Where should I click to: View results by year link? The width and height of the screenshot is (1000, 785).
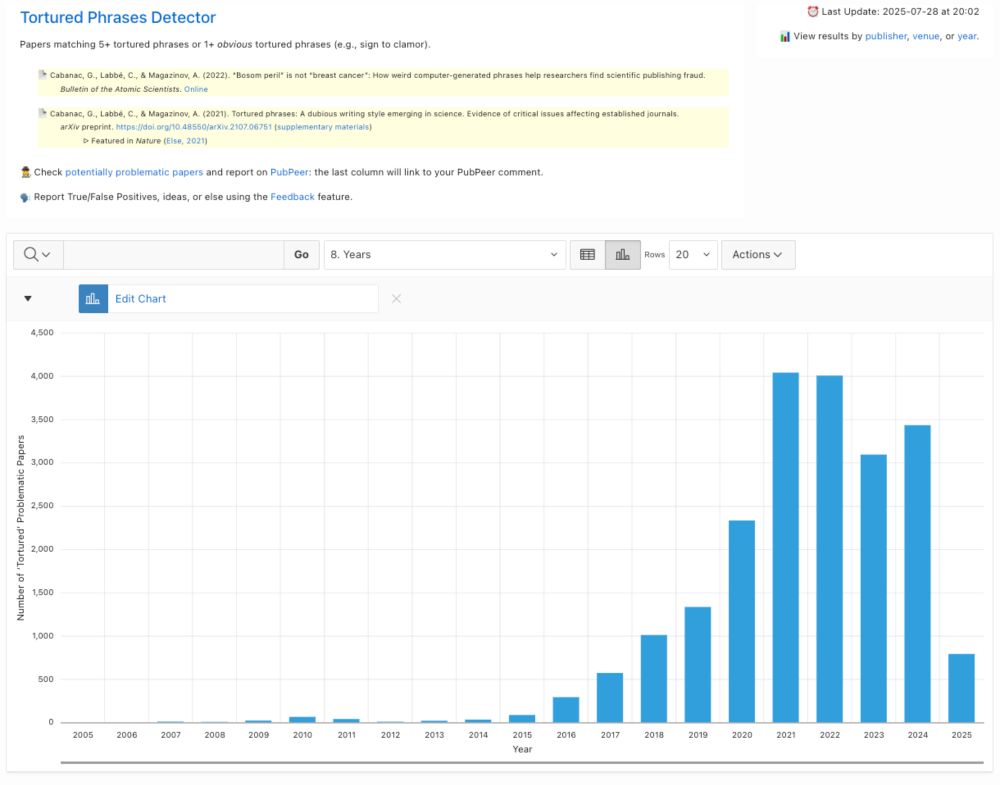(966, 36)
